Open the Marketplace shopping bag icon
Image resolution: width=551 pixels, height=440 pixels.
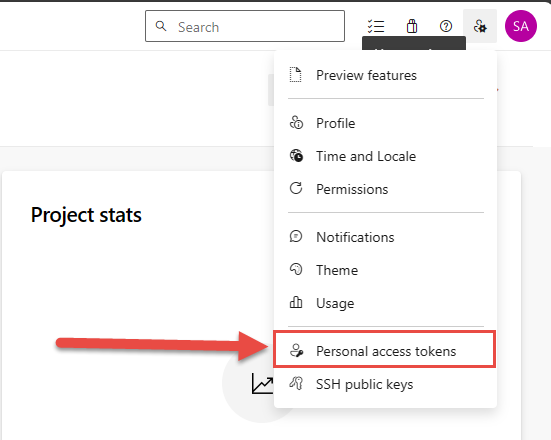coord(412,26)
